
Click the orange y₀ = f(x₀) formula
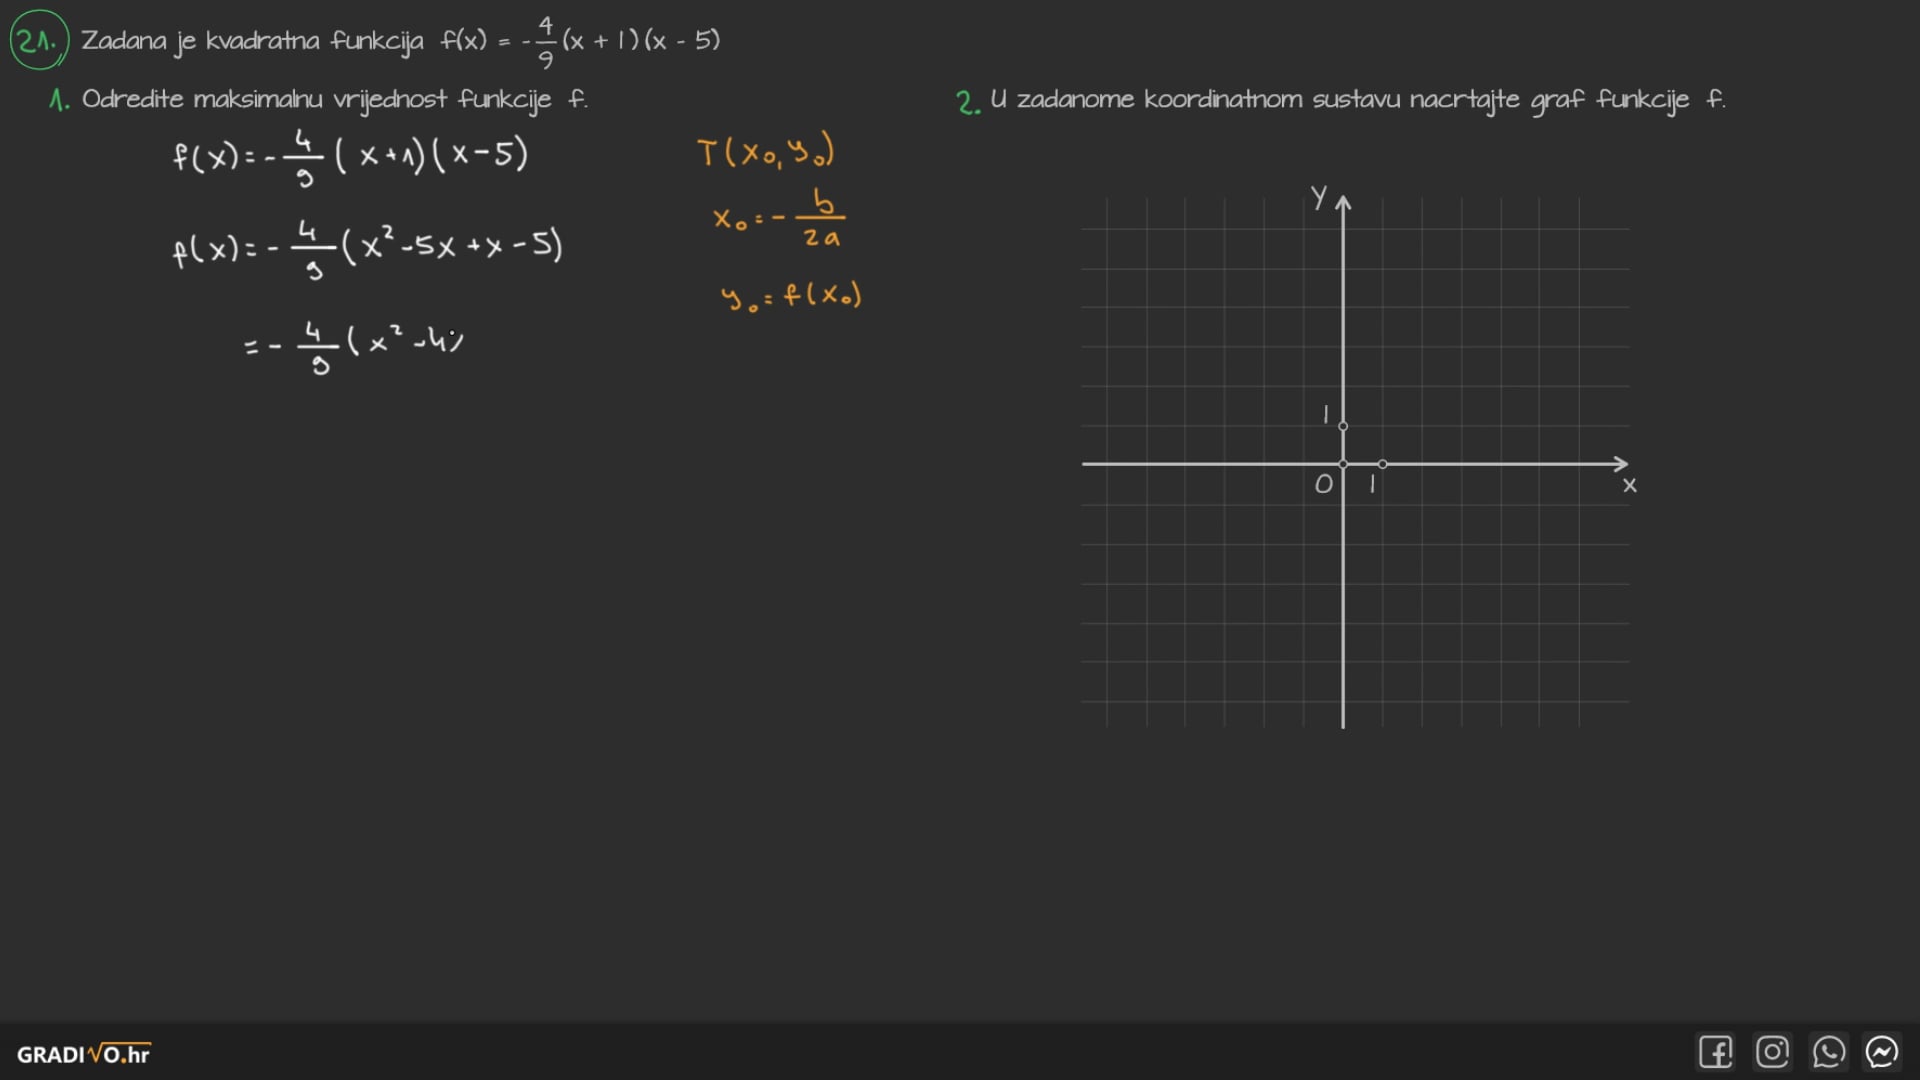coord(790,296)
